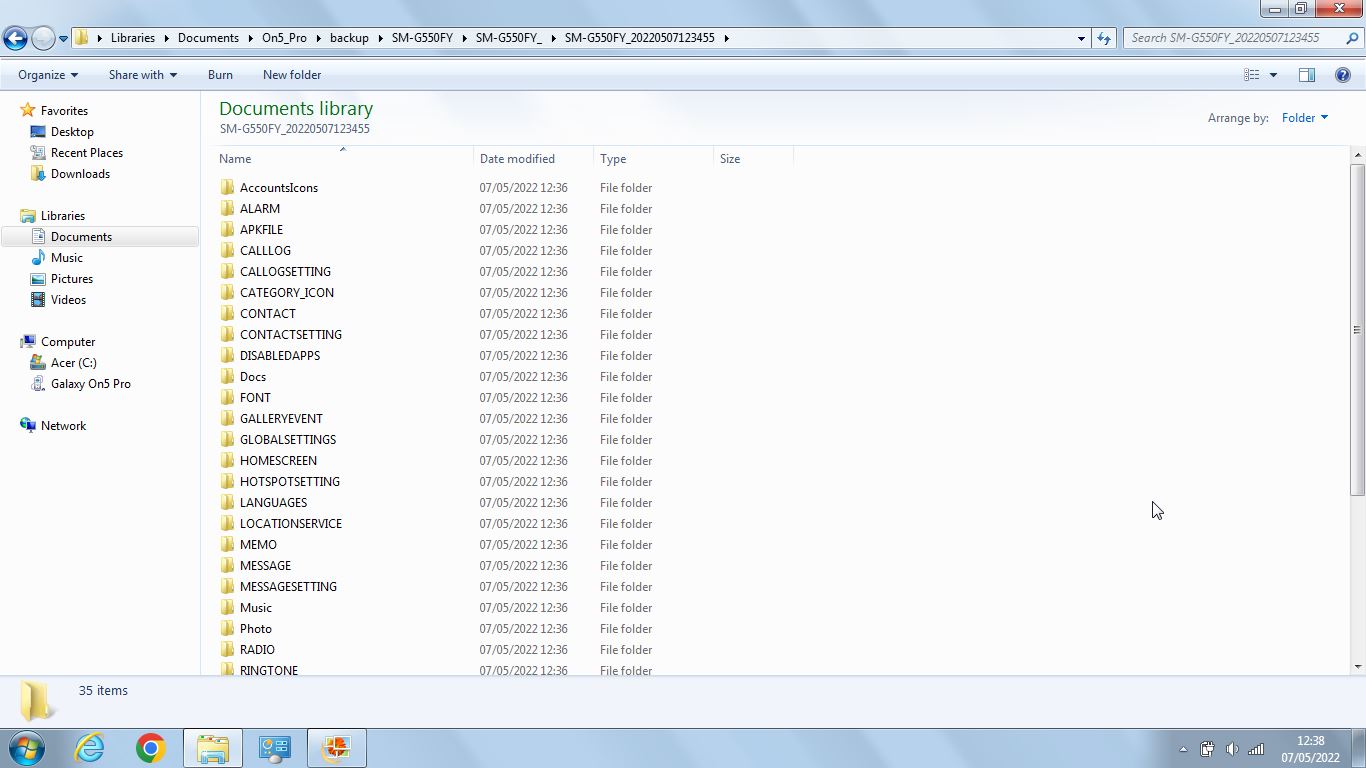The width and height of the screenshot is (1366, 768).
Task: Click the Burn toolbar button
Action: point(220,75)
